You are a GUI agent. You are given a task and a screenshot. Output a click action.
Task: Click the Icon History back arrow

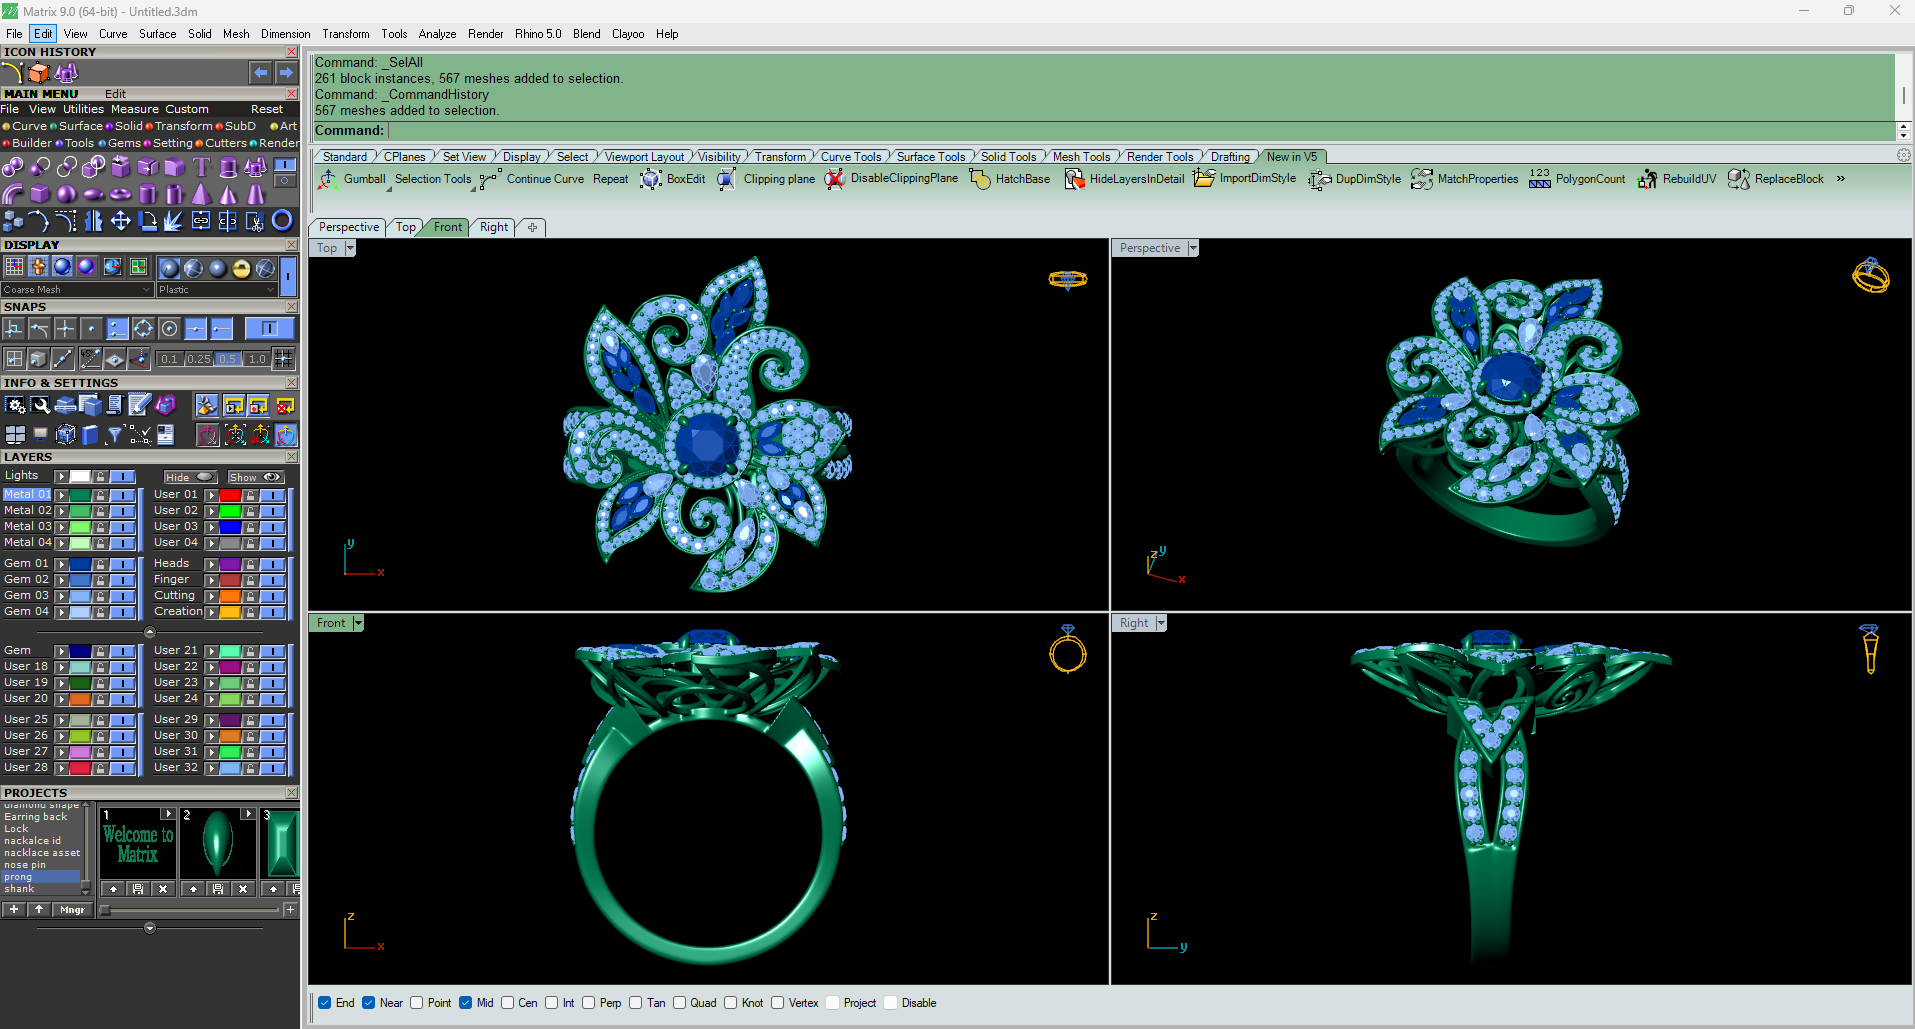[x=260, y=73]
